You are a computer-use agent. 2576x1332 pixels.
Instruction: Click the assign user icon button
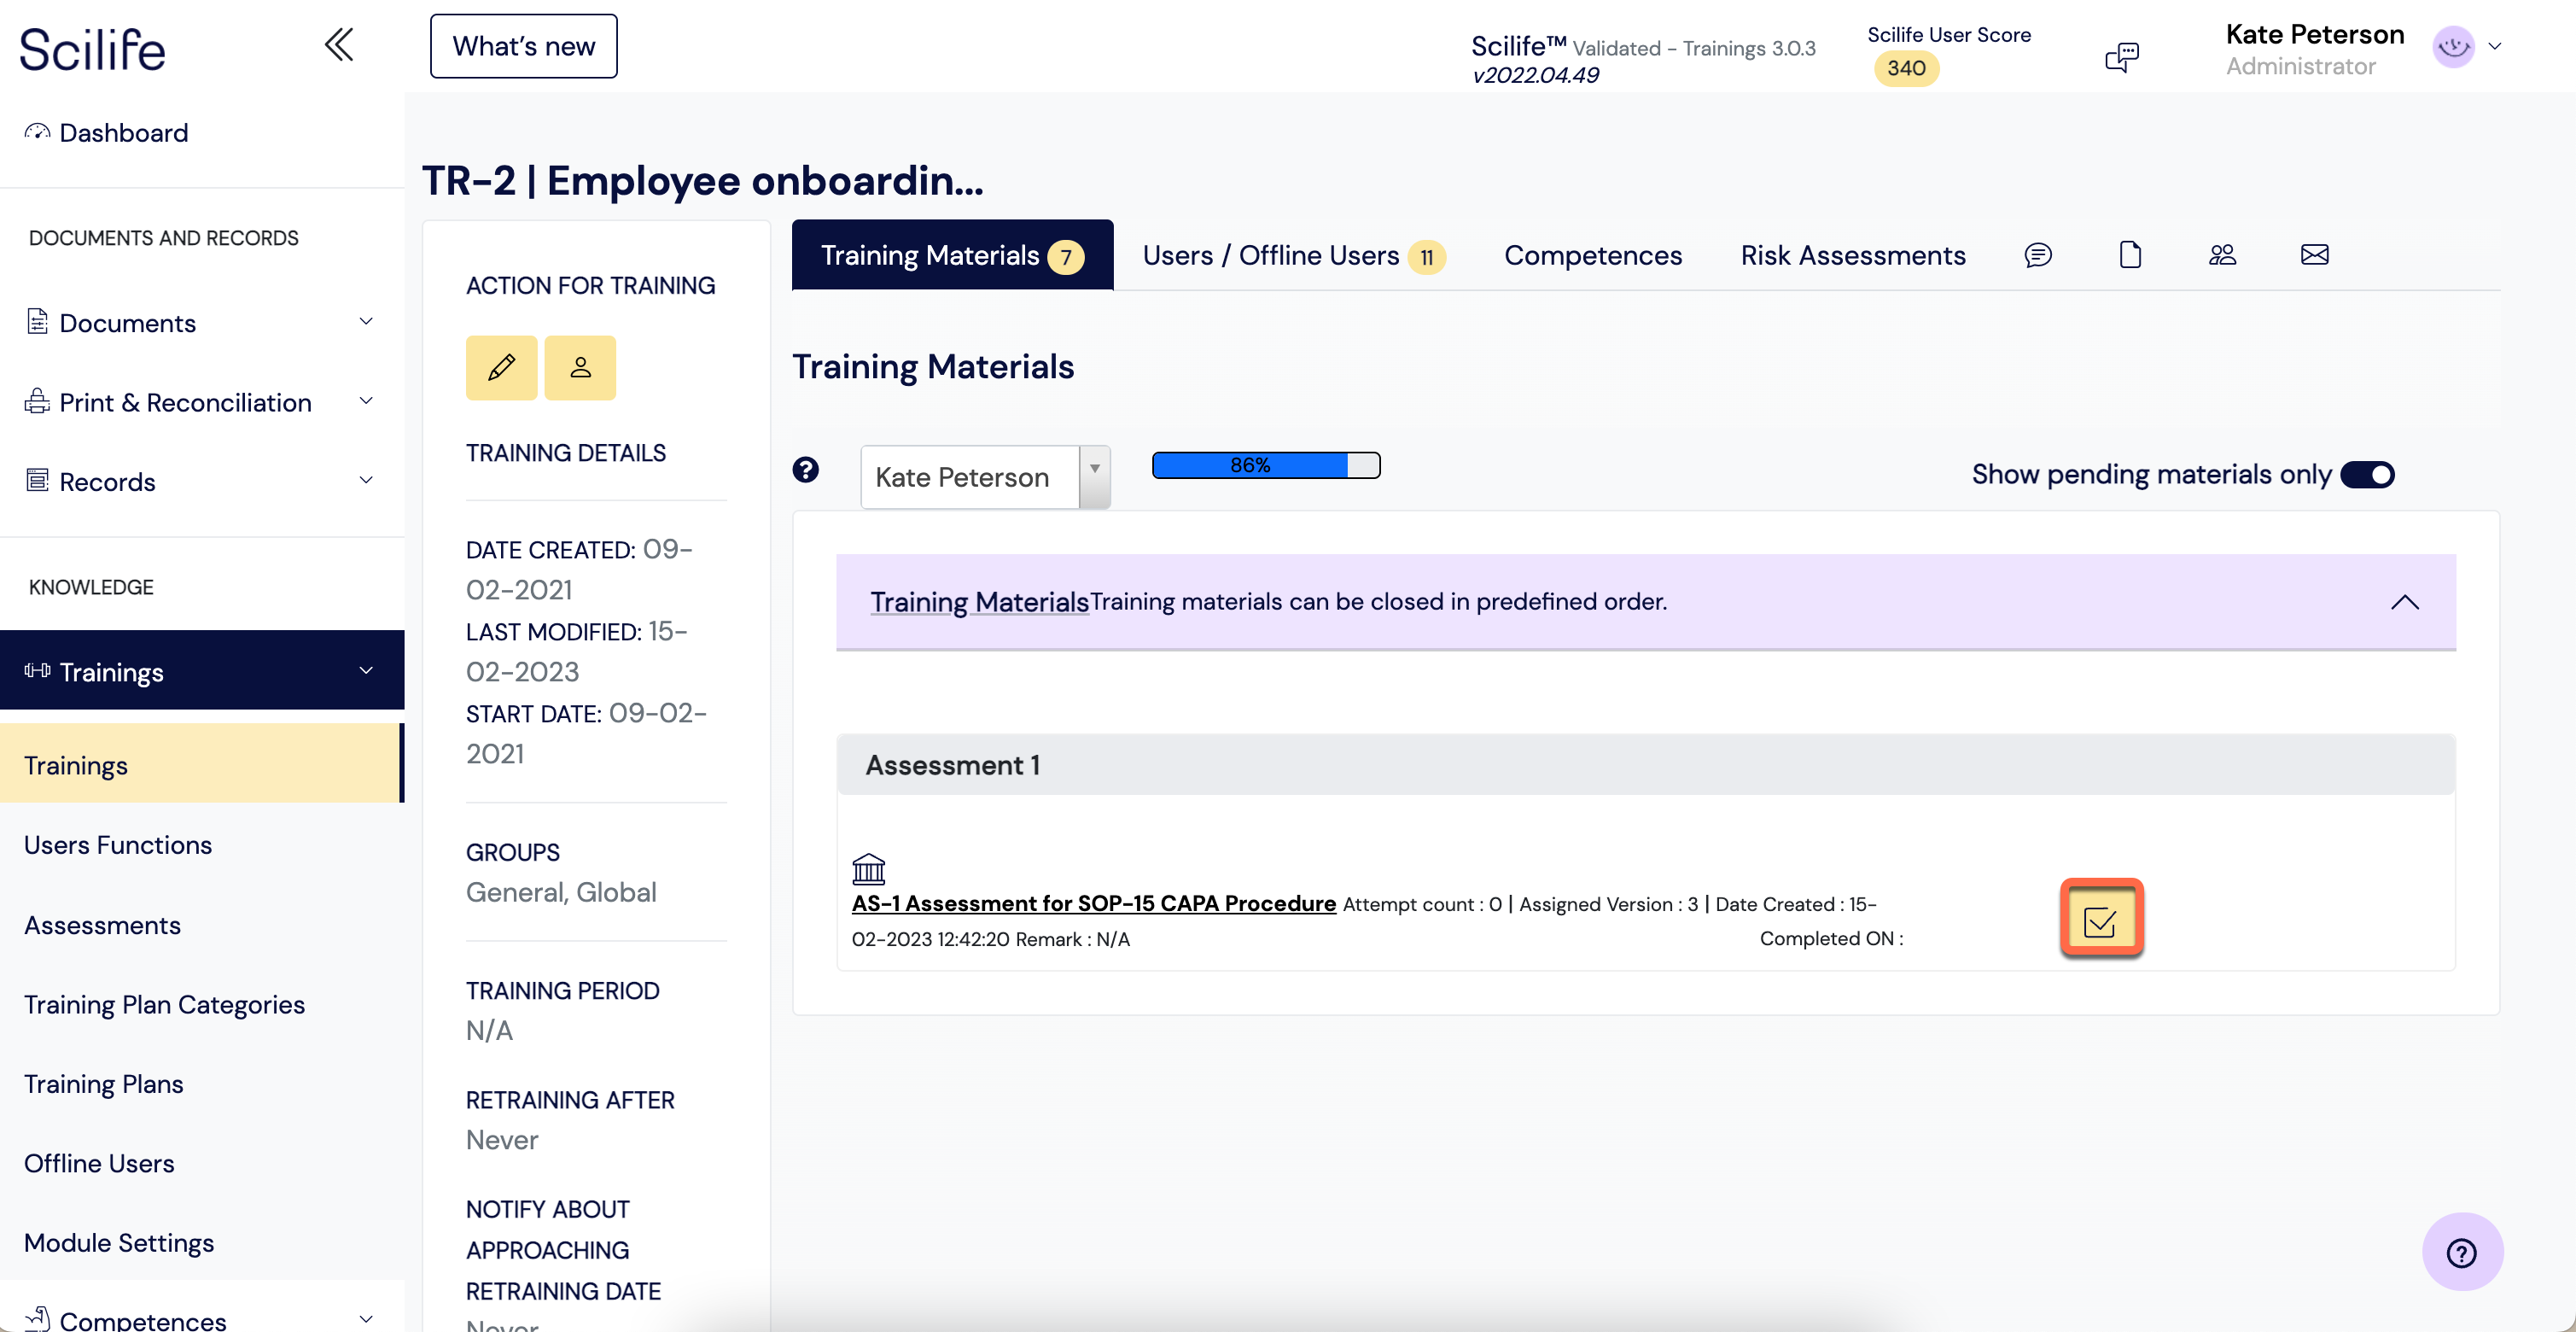click(580, 367)
